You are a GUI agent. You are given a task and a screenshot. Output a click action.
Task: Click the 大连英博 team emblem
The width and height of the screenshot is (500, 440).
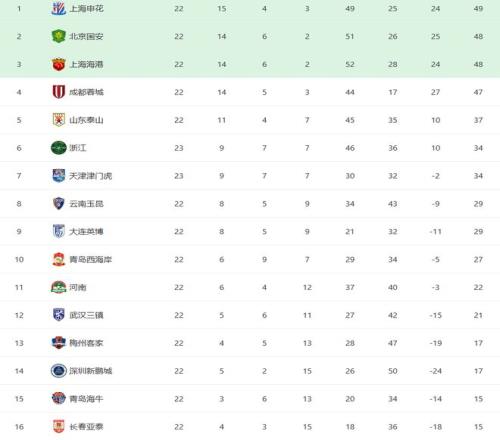(59, 231)
